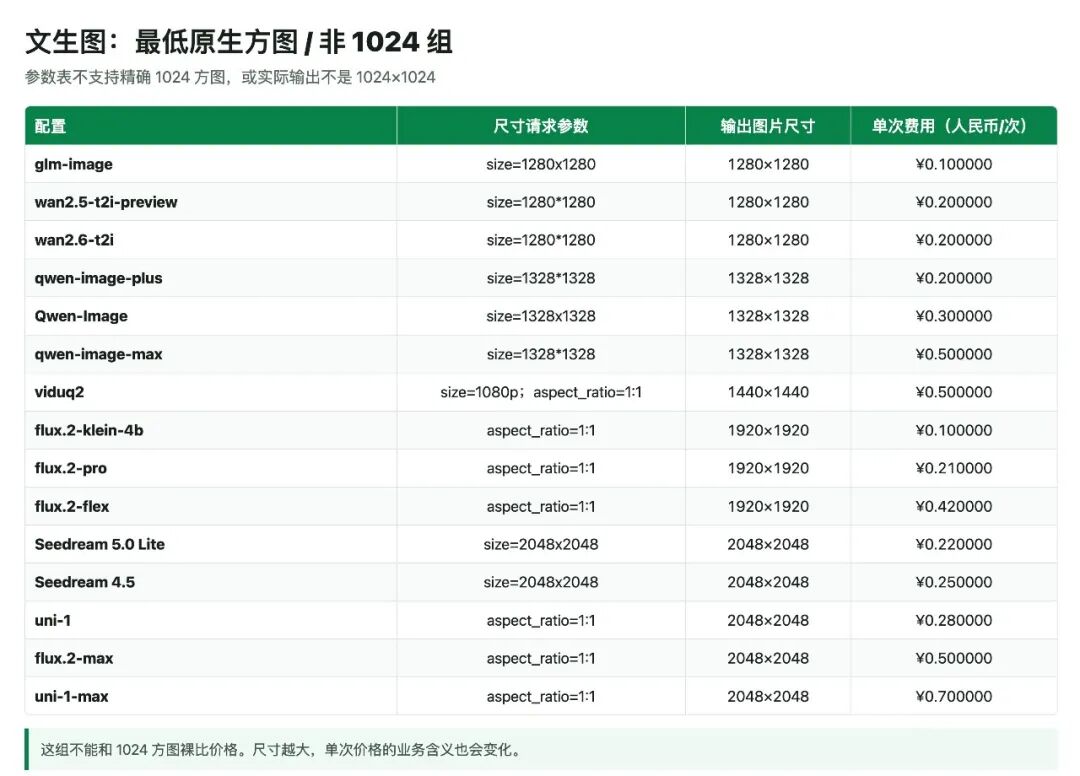Viewport: 1080px width, 776px height.
Task: Click size=1280*1280 parameter in wan2.5-t2i-preview row
Action: (541, 202)
